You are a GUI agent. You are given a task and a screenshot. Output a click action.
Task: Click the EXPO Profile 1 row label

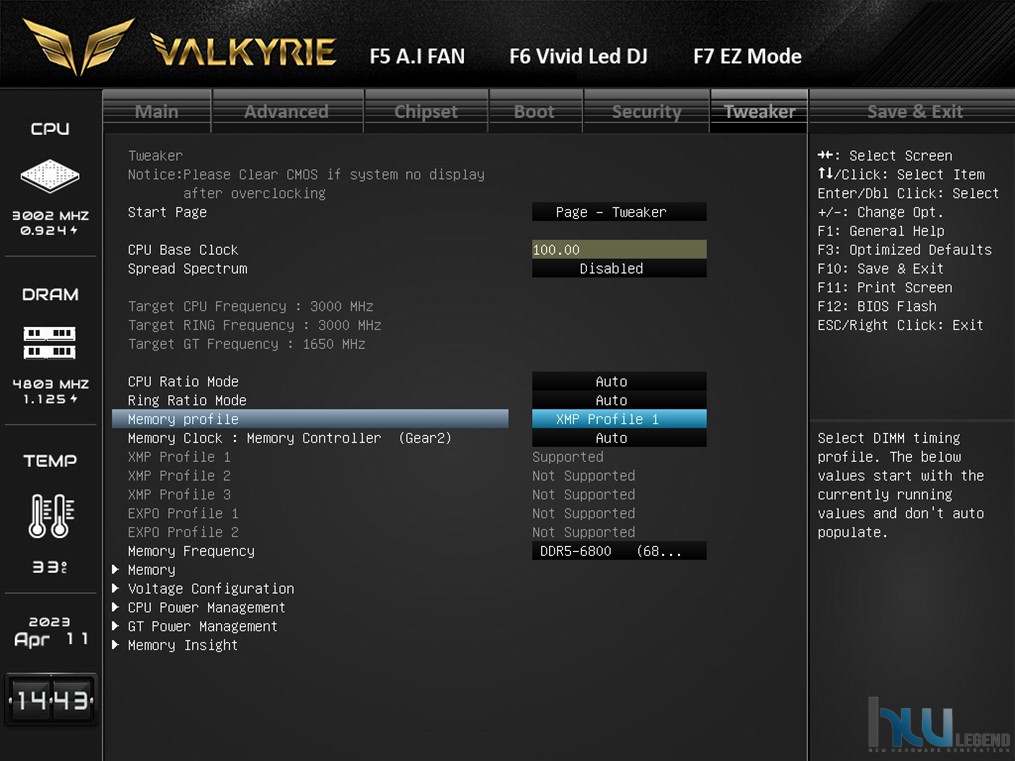click(183, 513)
